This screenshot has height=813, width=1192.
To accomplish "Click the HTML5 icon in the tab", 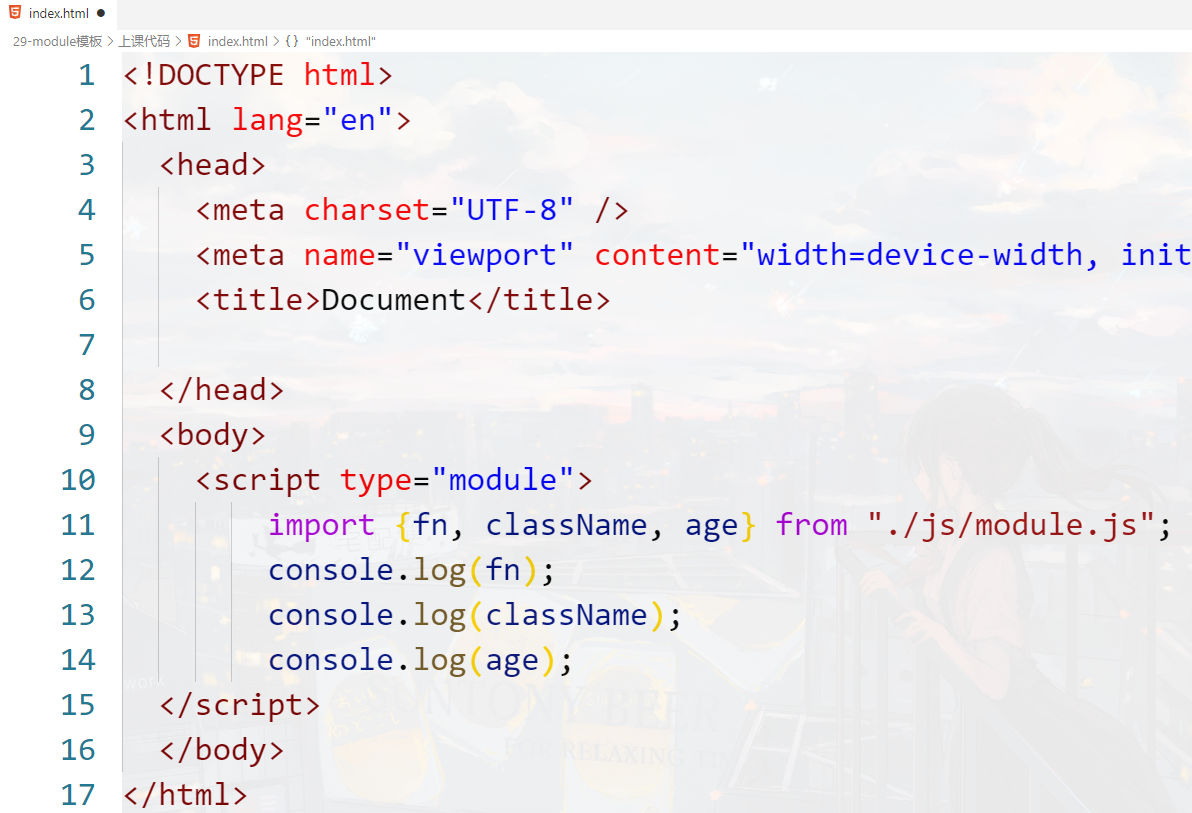I will point(15,13).
